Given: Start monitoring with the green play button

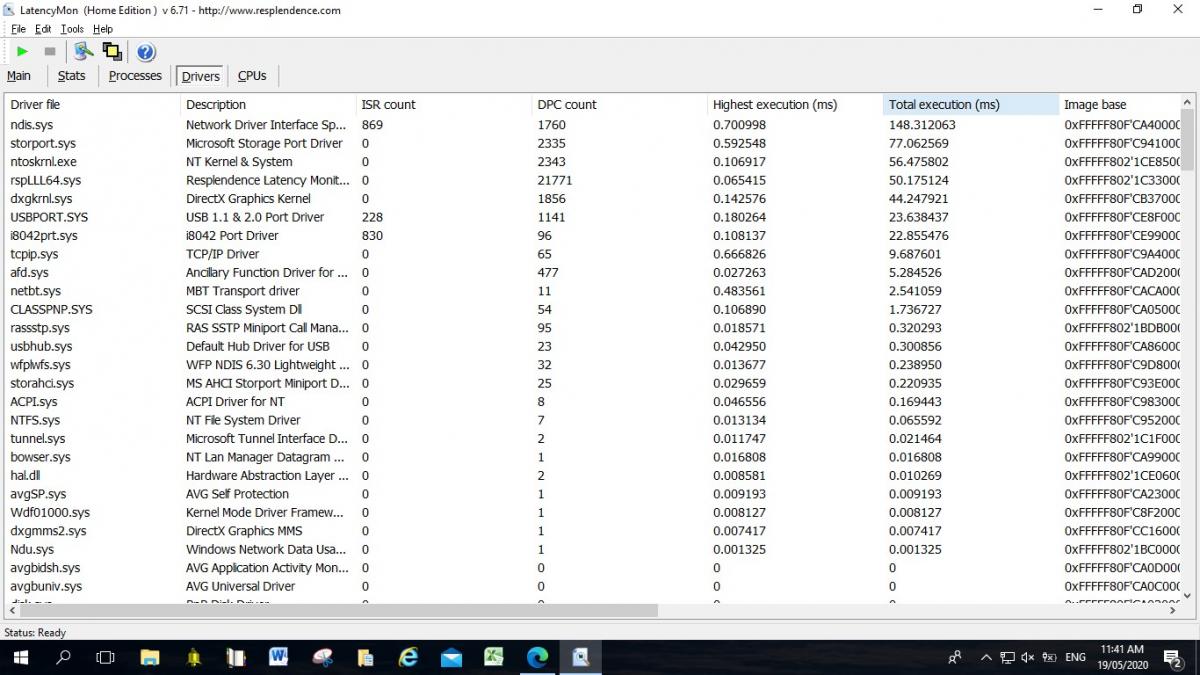Looking at the screenshot, I should [x=22, y=51].
